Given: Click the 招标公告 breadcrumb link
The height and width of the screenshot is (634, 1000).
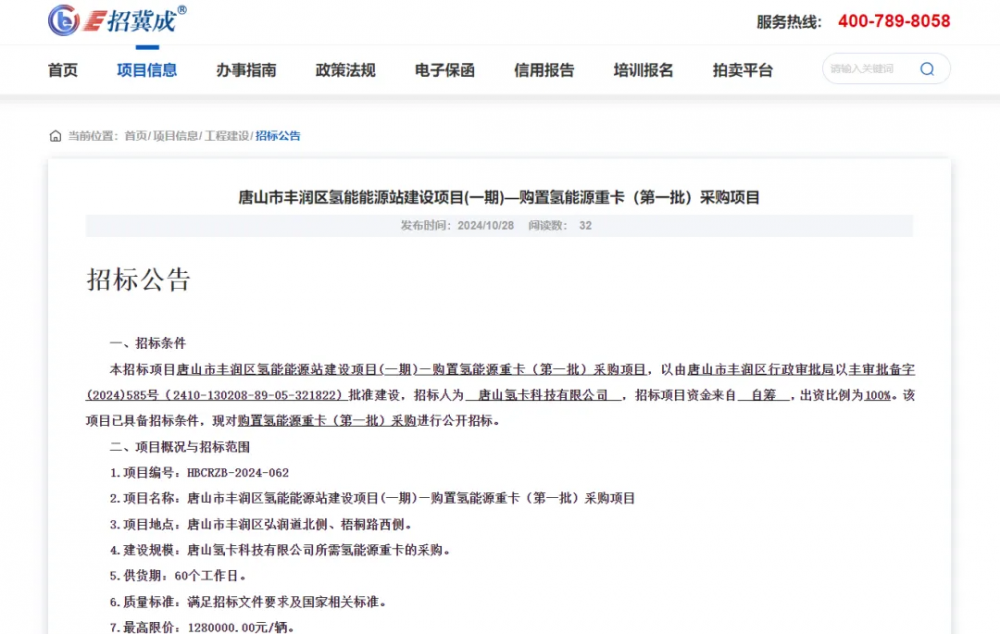Looking at the screenshot, I should (x=278, y=136).
